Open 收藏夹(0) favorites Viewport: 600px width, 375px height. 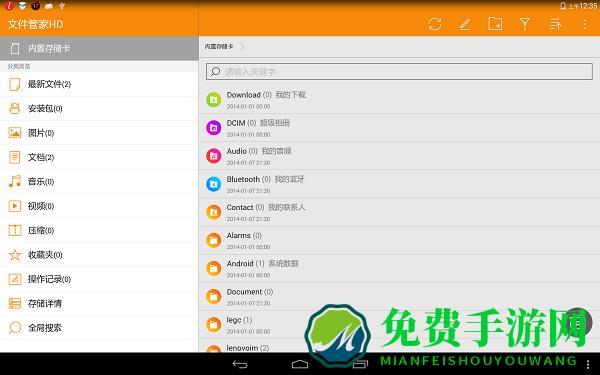click(x=99, y=255)
